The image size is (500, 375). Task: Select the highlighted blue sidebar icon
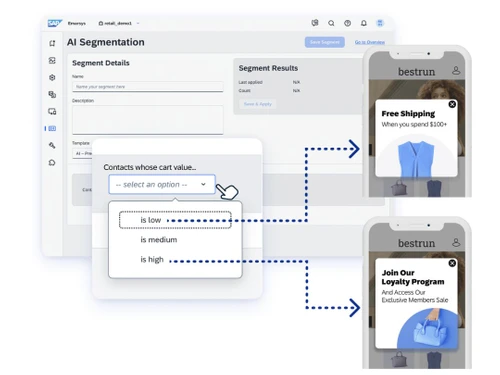click(x=52, y=128)
